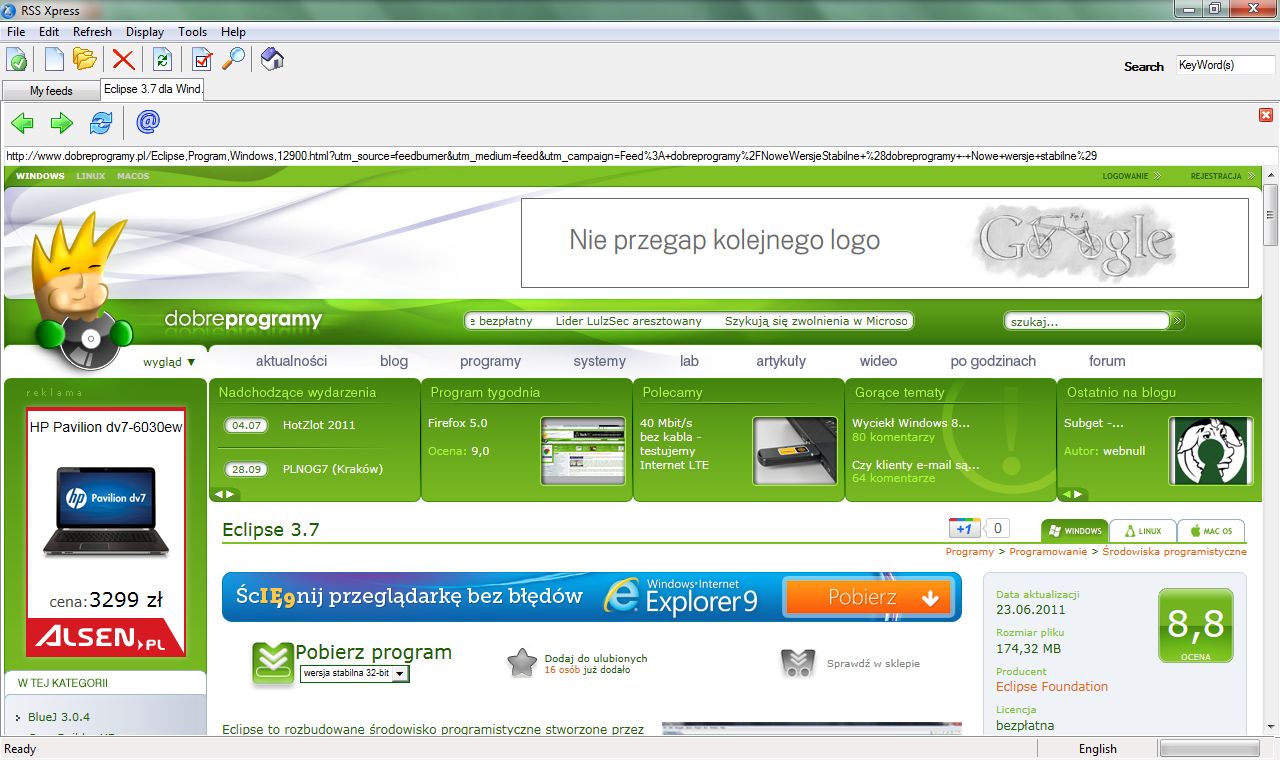Screen dimensions: 1280x760
Task: Click the Wyciekł Windows 8... topic
Action: pos(911,423)
